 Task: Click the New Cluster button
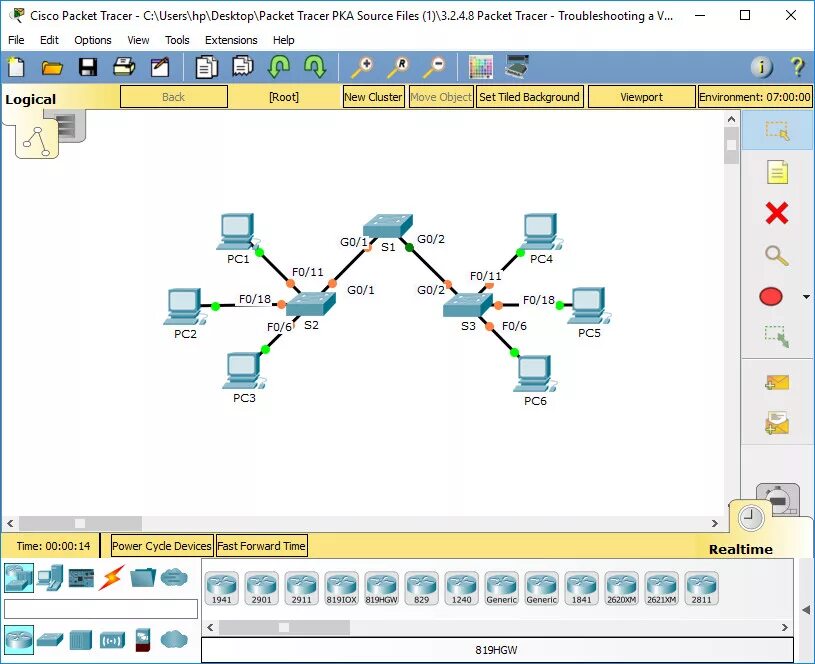click(x=373, y=97)
